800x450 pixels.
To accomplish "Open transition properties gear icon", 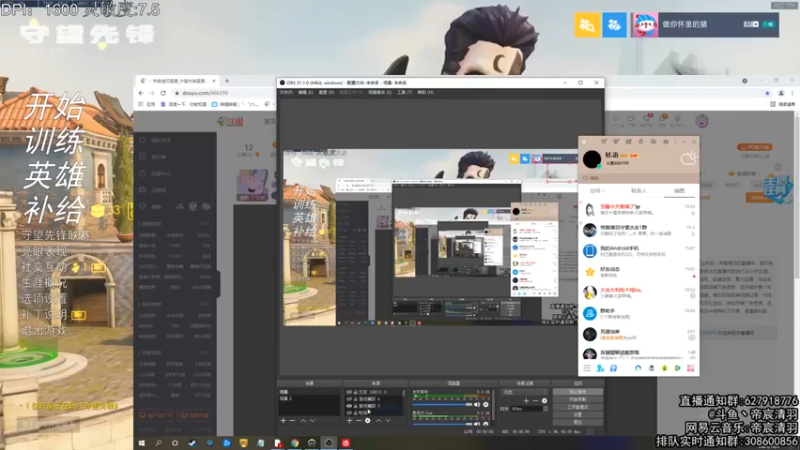I will pos(544,401).
